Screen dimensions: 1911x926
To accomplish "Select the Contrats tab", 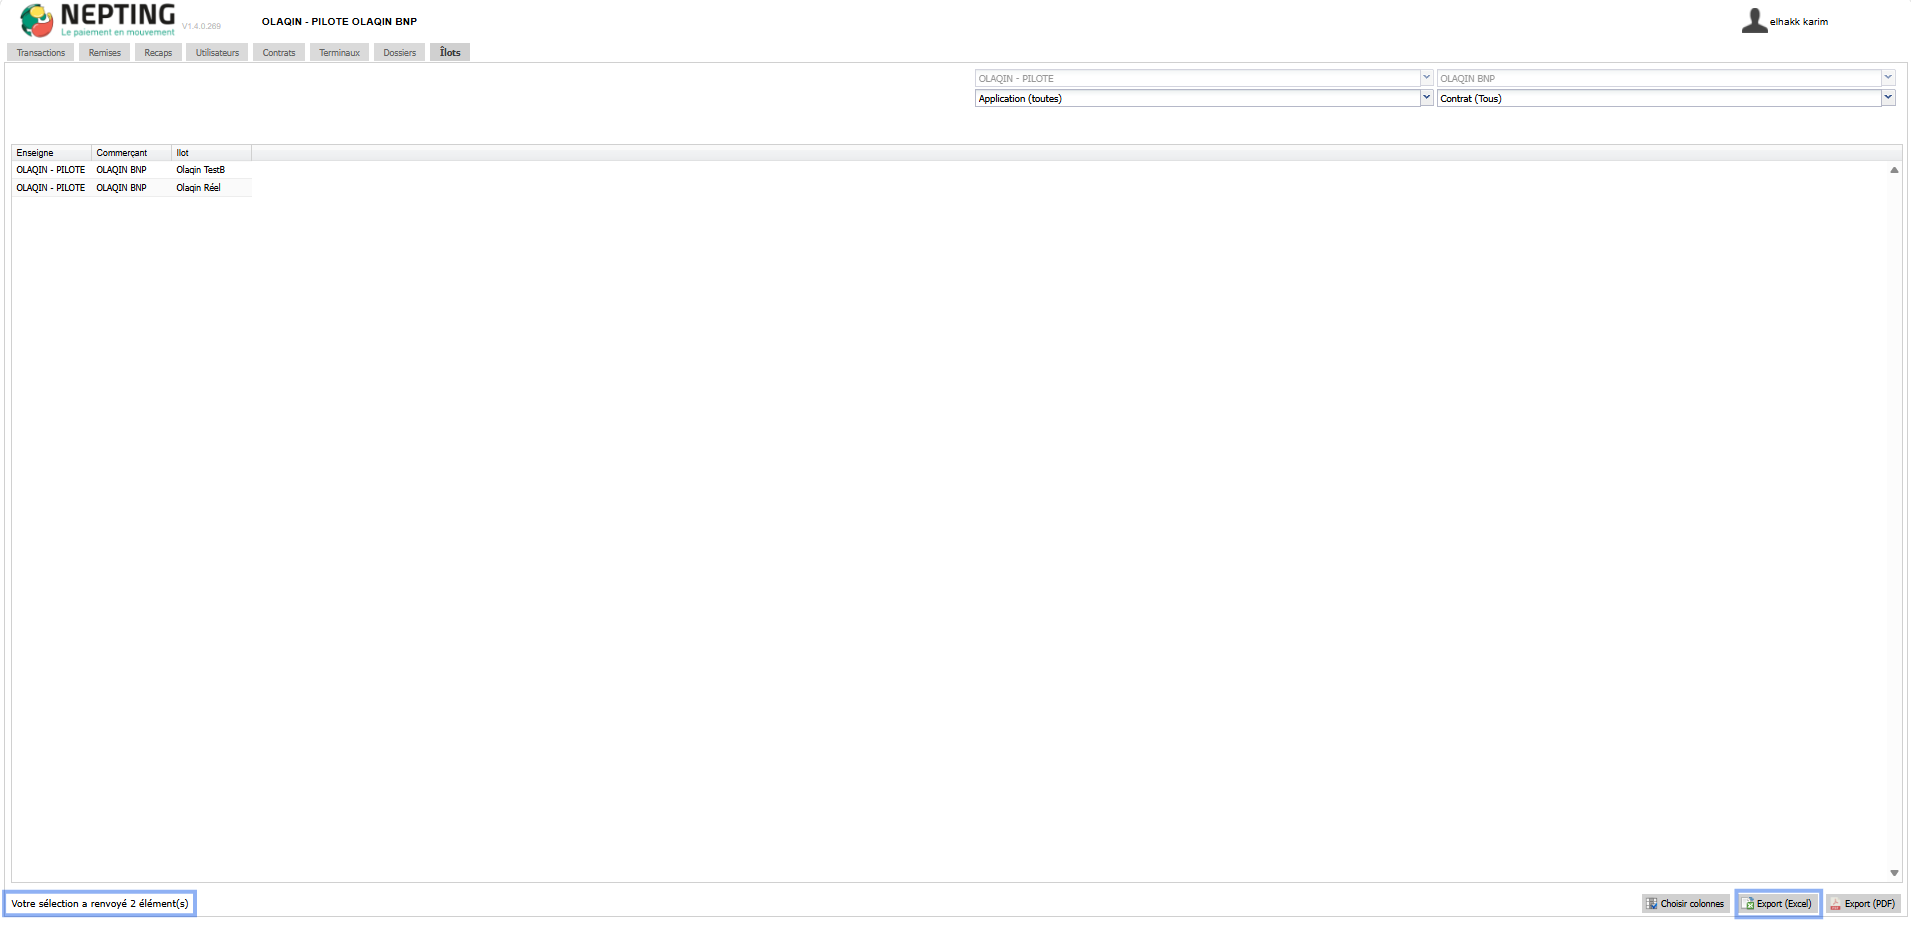I will (x=279, y=53).
